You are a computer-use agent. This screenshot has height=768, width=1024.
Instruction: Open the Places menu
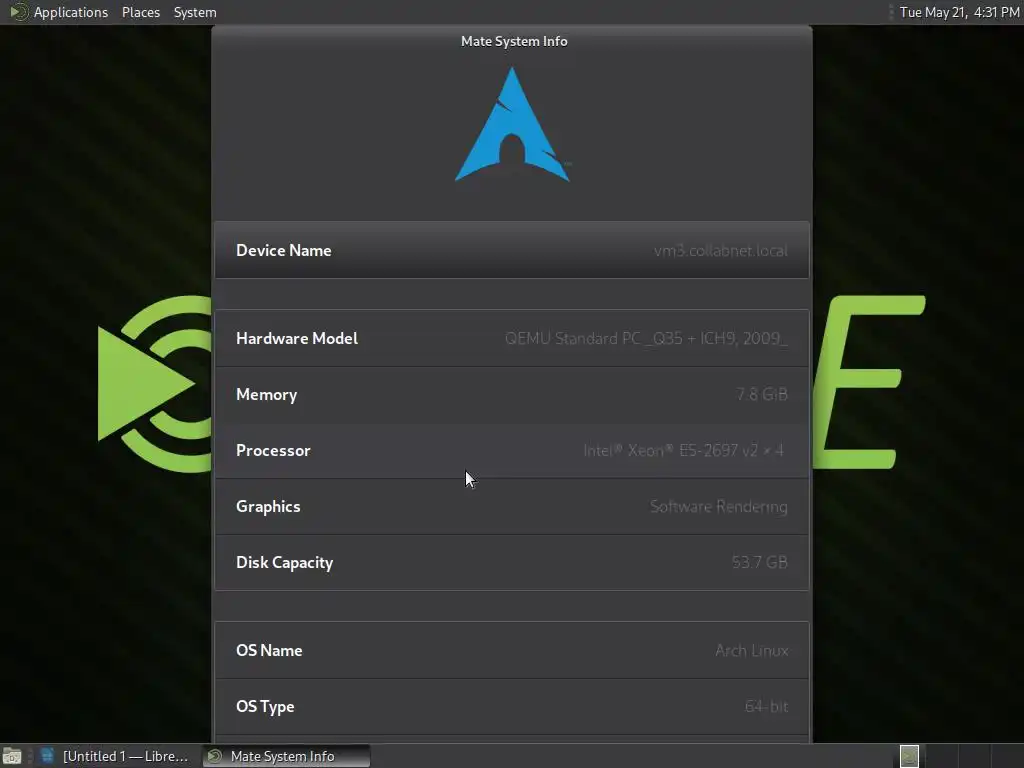pyautogui.click(x=140, y=12)
